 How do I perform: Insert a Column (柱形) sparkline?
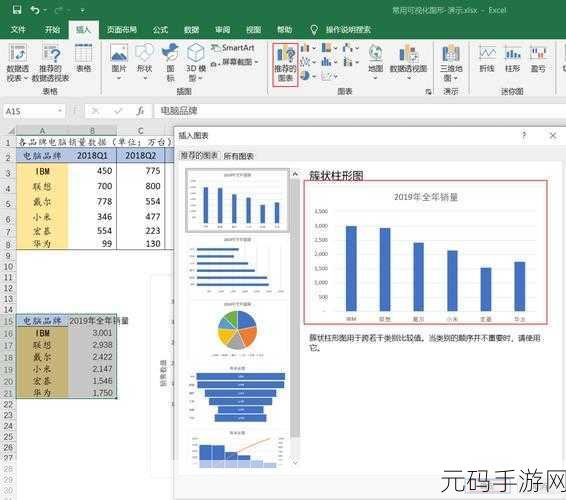point(513,58)
